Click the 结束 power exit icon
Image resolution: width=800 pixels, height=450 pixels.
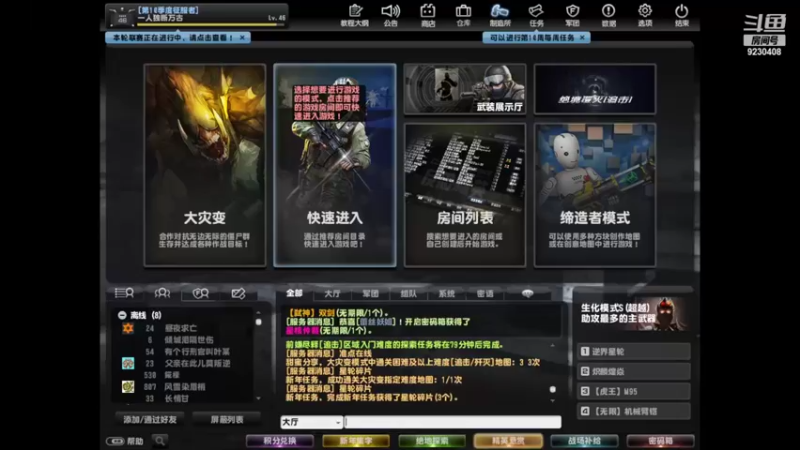point(682,15)
